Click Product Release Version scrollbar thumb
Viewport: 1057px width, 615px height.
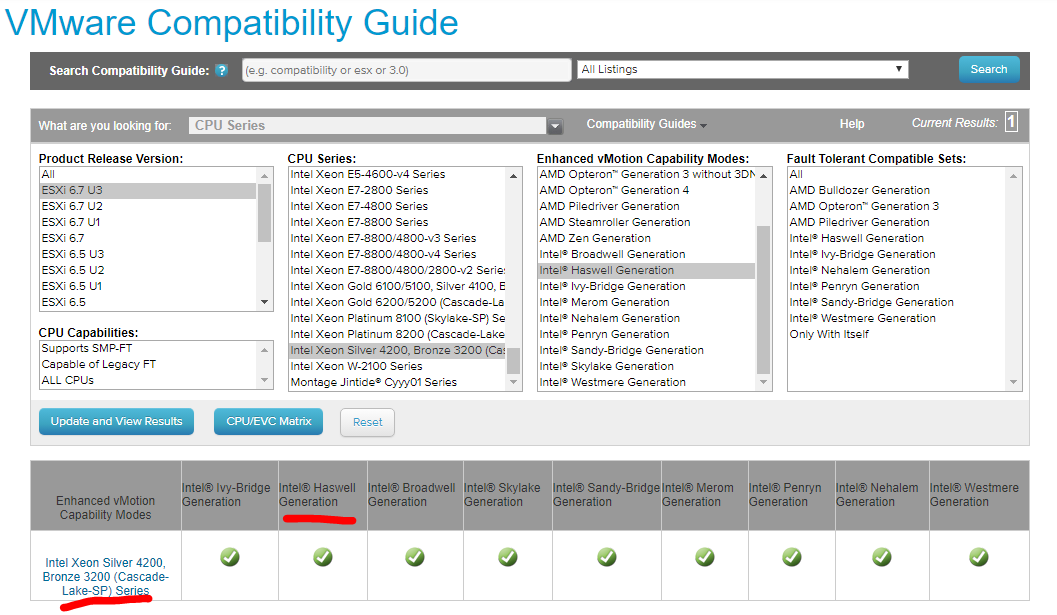point(264,213)
